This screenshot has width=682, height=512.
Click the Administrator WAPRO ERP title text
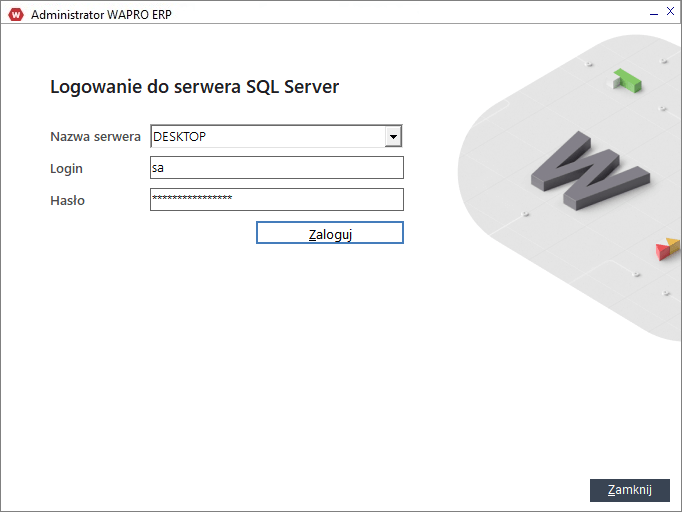pyautogui.click(x=101, y=15)
